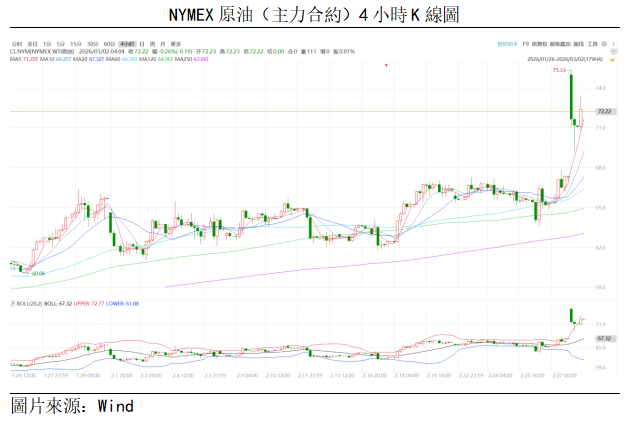Viewport: 631px width, 422px height.
Task: Open the 工具 tools menu
Action: pos(592,44)
